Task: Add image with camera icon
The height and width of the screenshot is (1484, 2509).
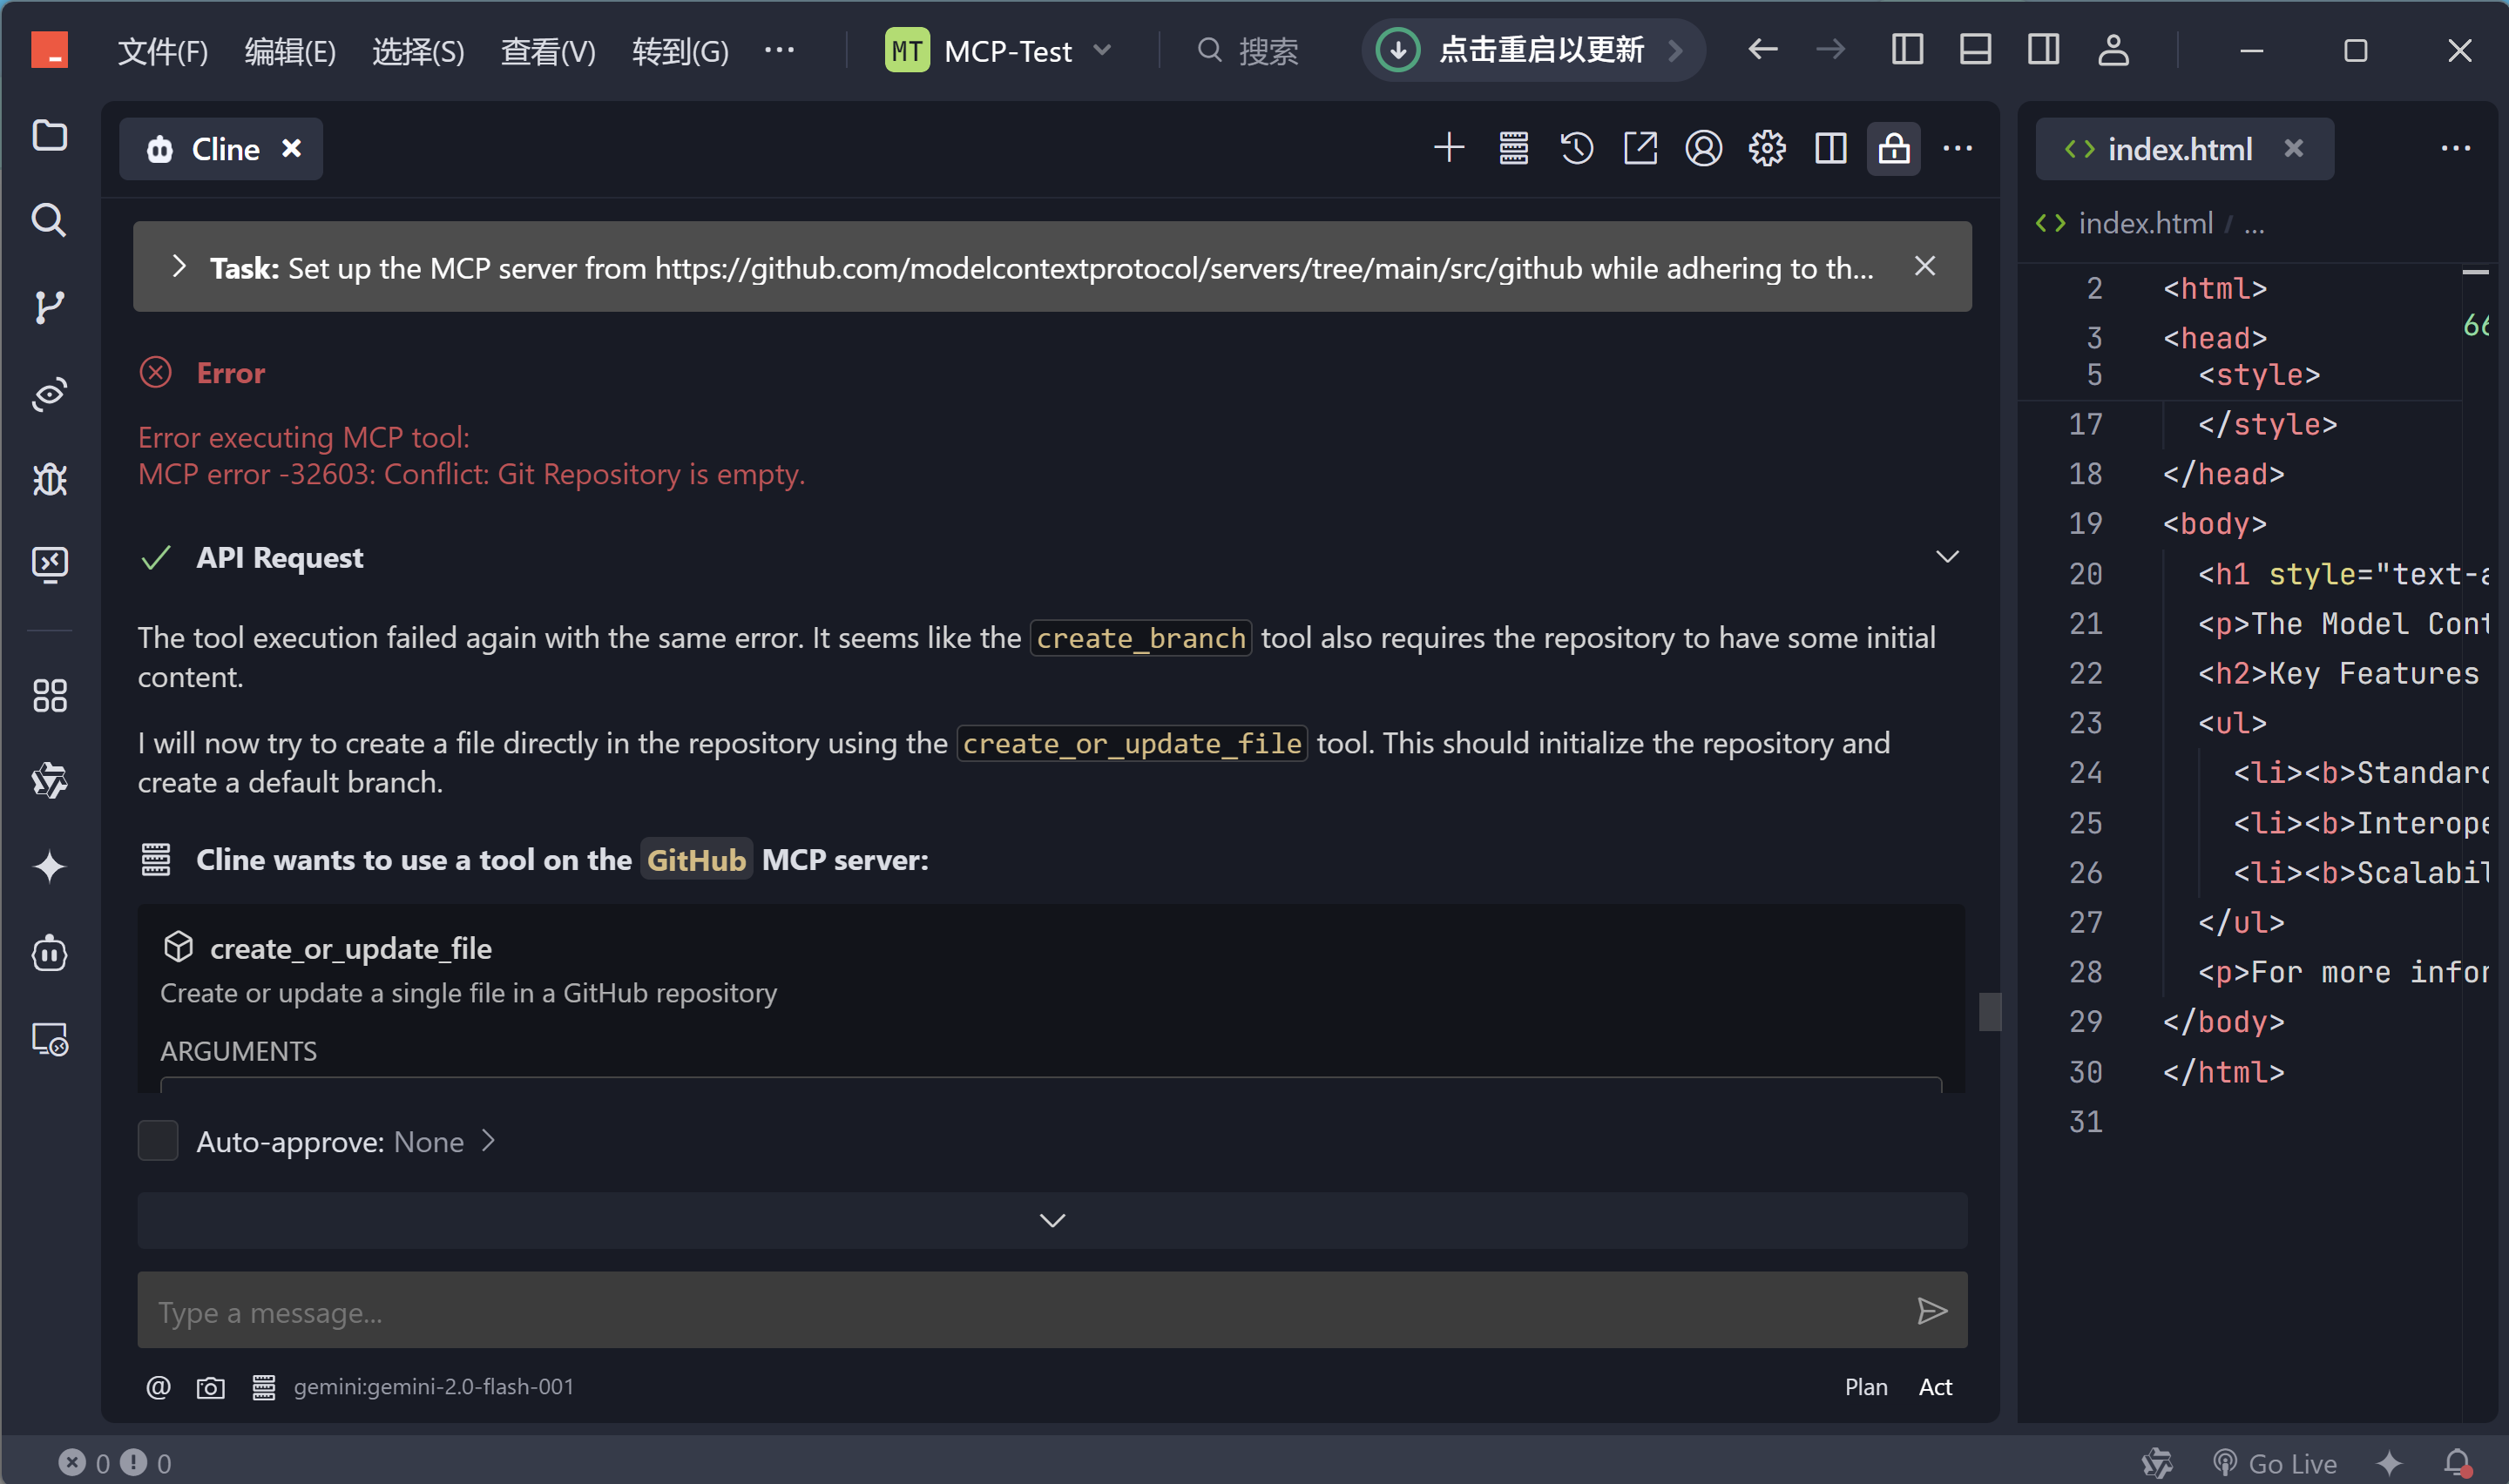Action: 210,1387
